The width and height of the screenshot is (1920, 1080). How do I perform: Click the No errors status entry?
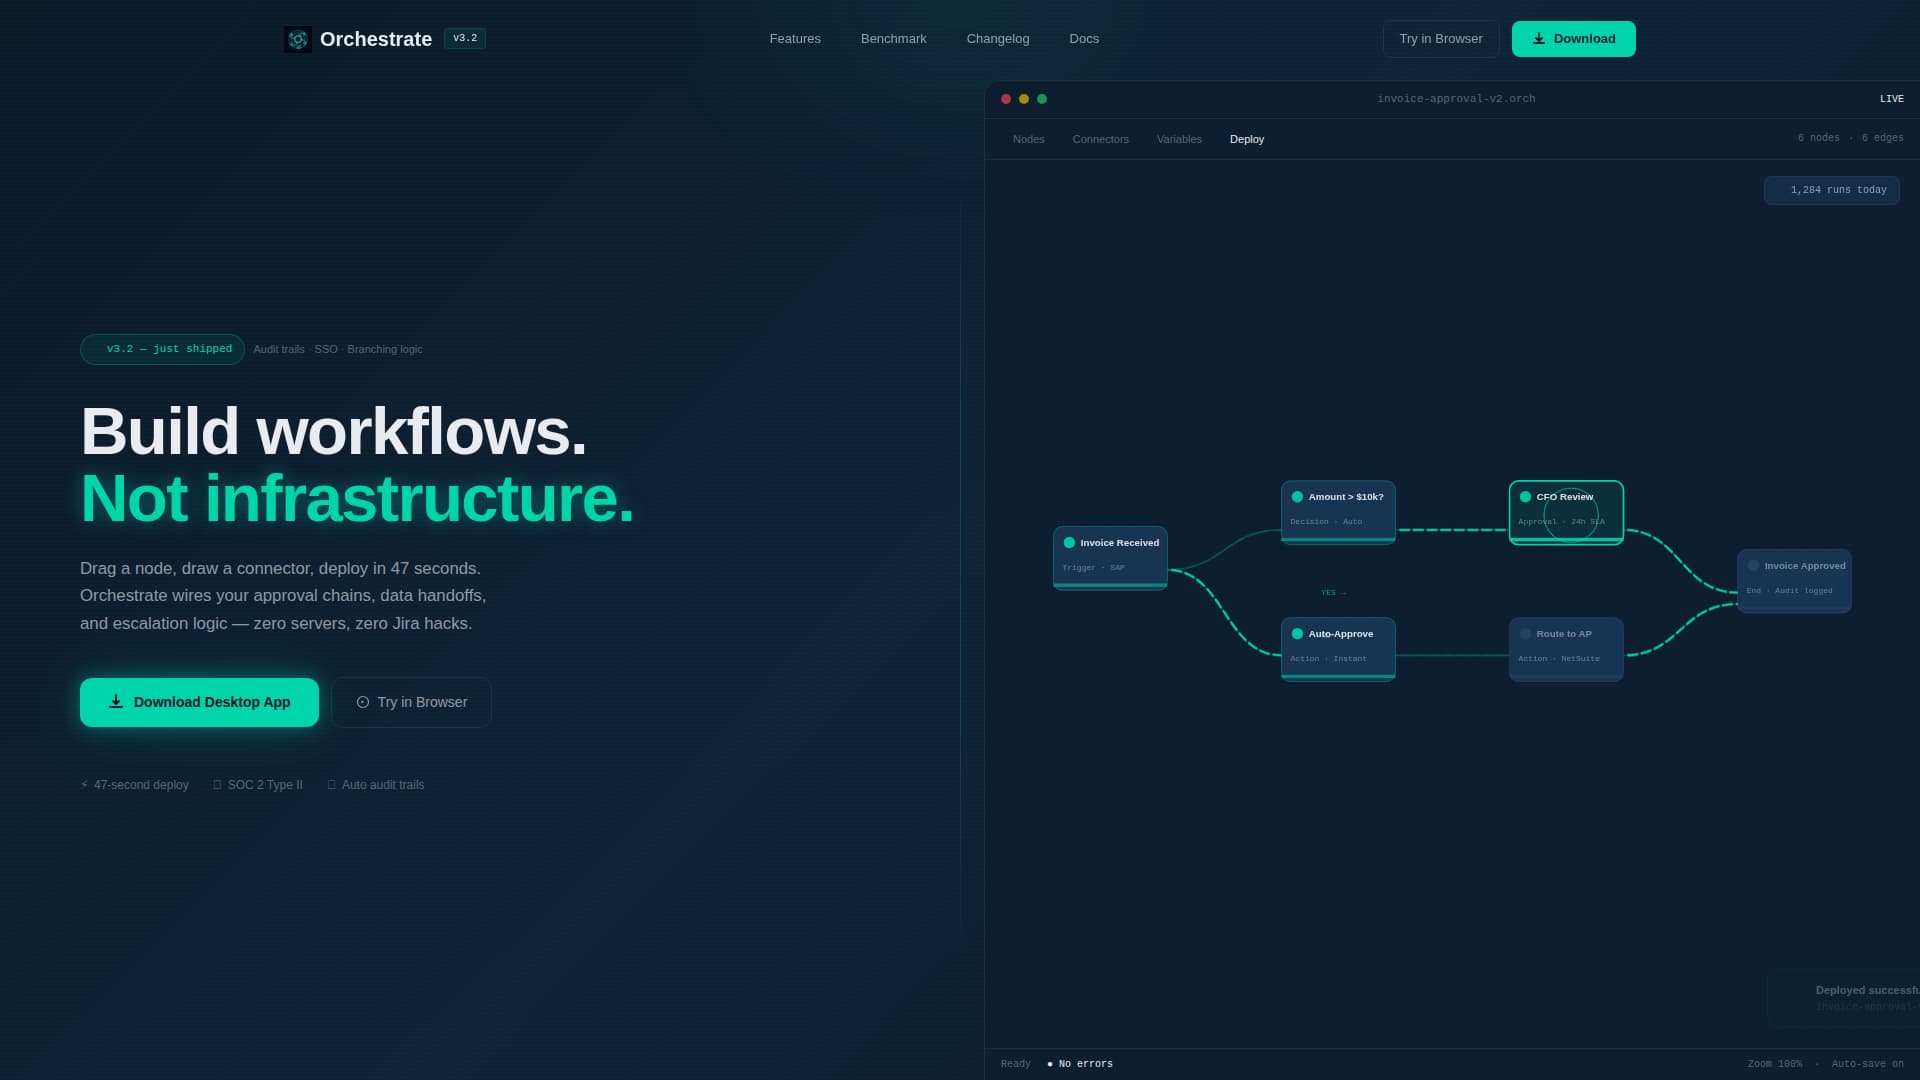[x=1080, y=1064]
